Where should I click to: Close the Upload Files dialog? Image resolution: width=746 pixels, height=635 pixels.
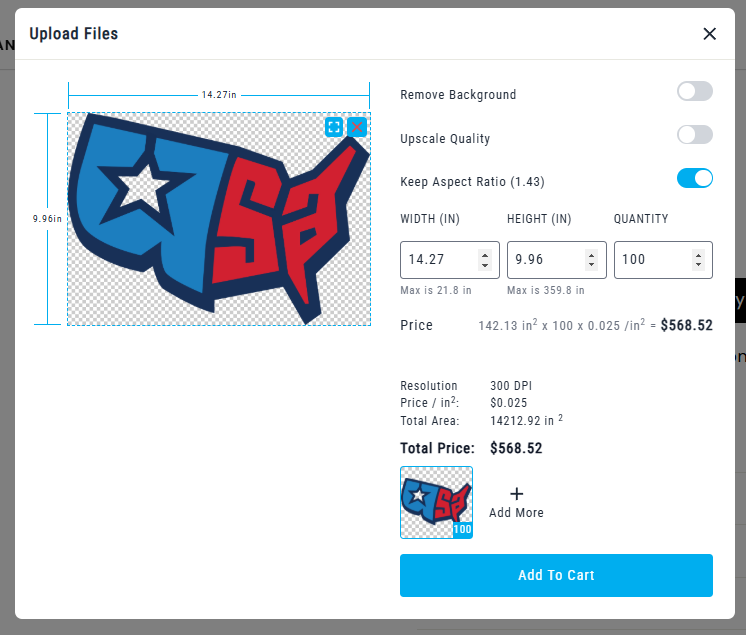[x=709, y=34]
